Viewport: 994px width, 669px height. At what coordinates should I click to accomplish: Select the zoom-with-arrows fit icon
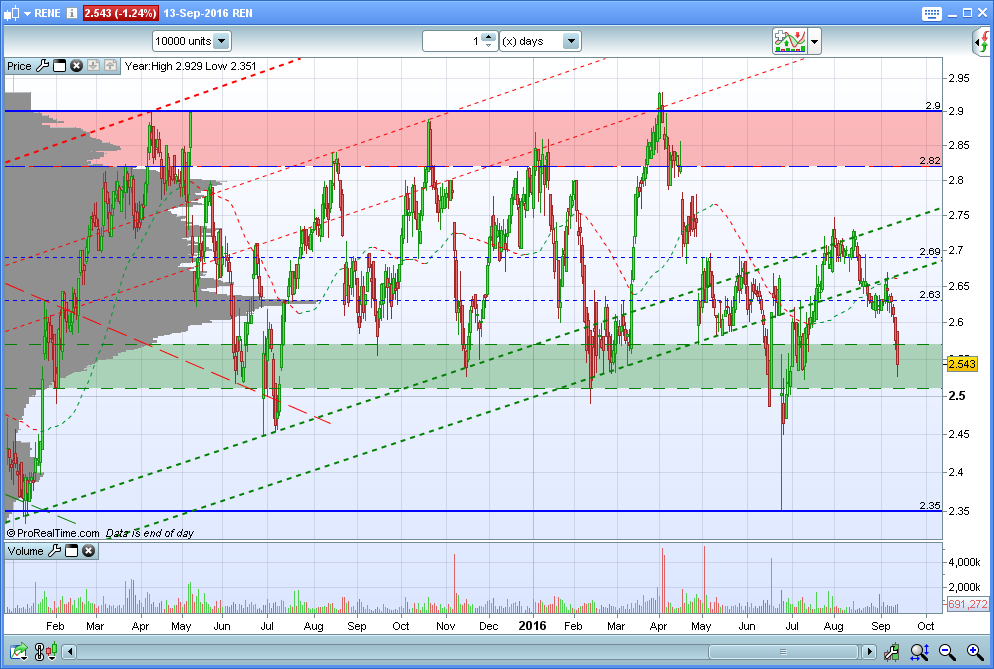click(x=919, y=651)
